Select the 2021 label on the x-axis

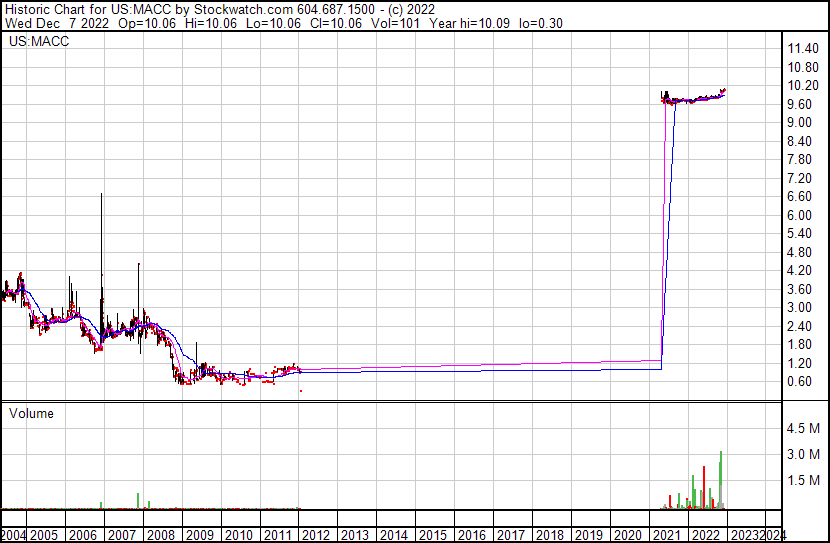(x=666, y=535)
